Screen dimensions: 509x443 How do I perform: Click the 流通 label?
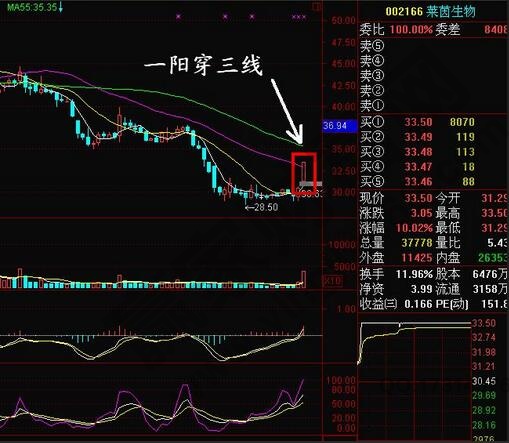(x=448, y=289)
